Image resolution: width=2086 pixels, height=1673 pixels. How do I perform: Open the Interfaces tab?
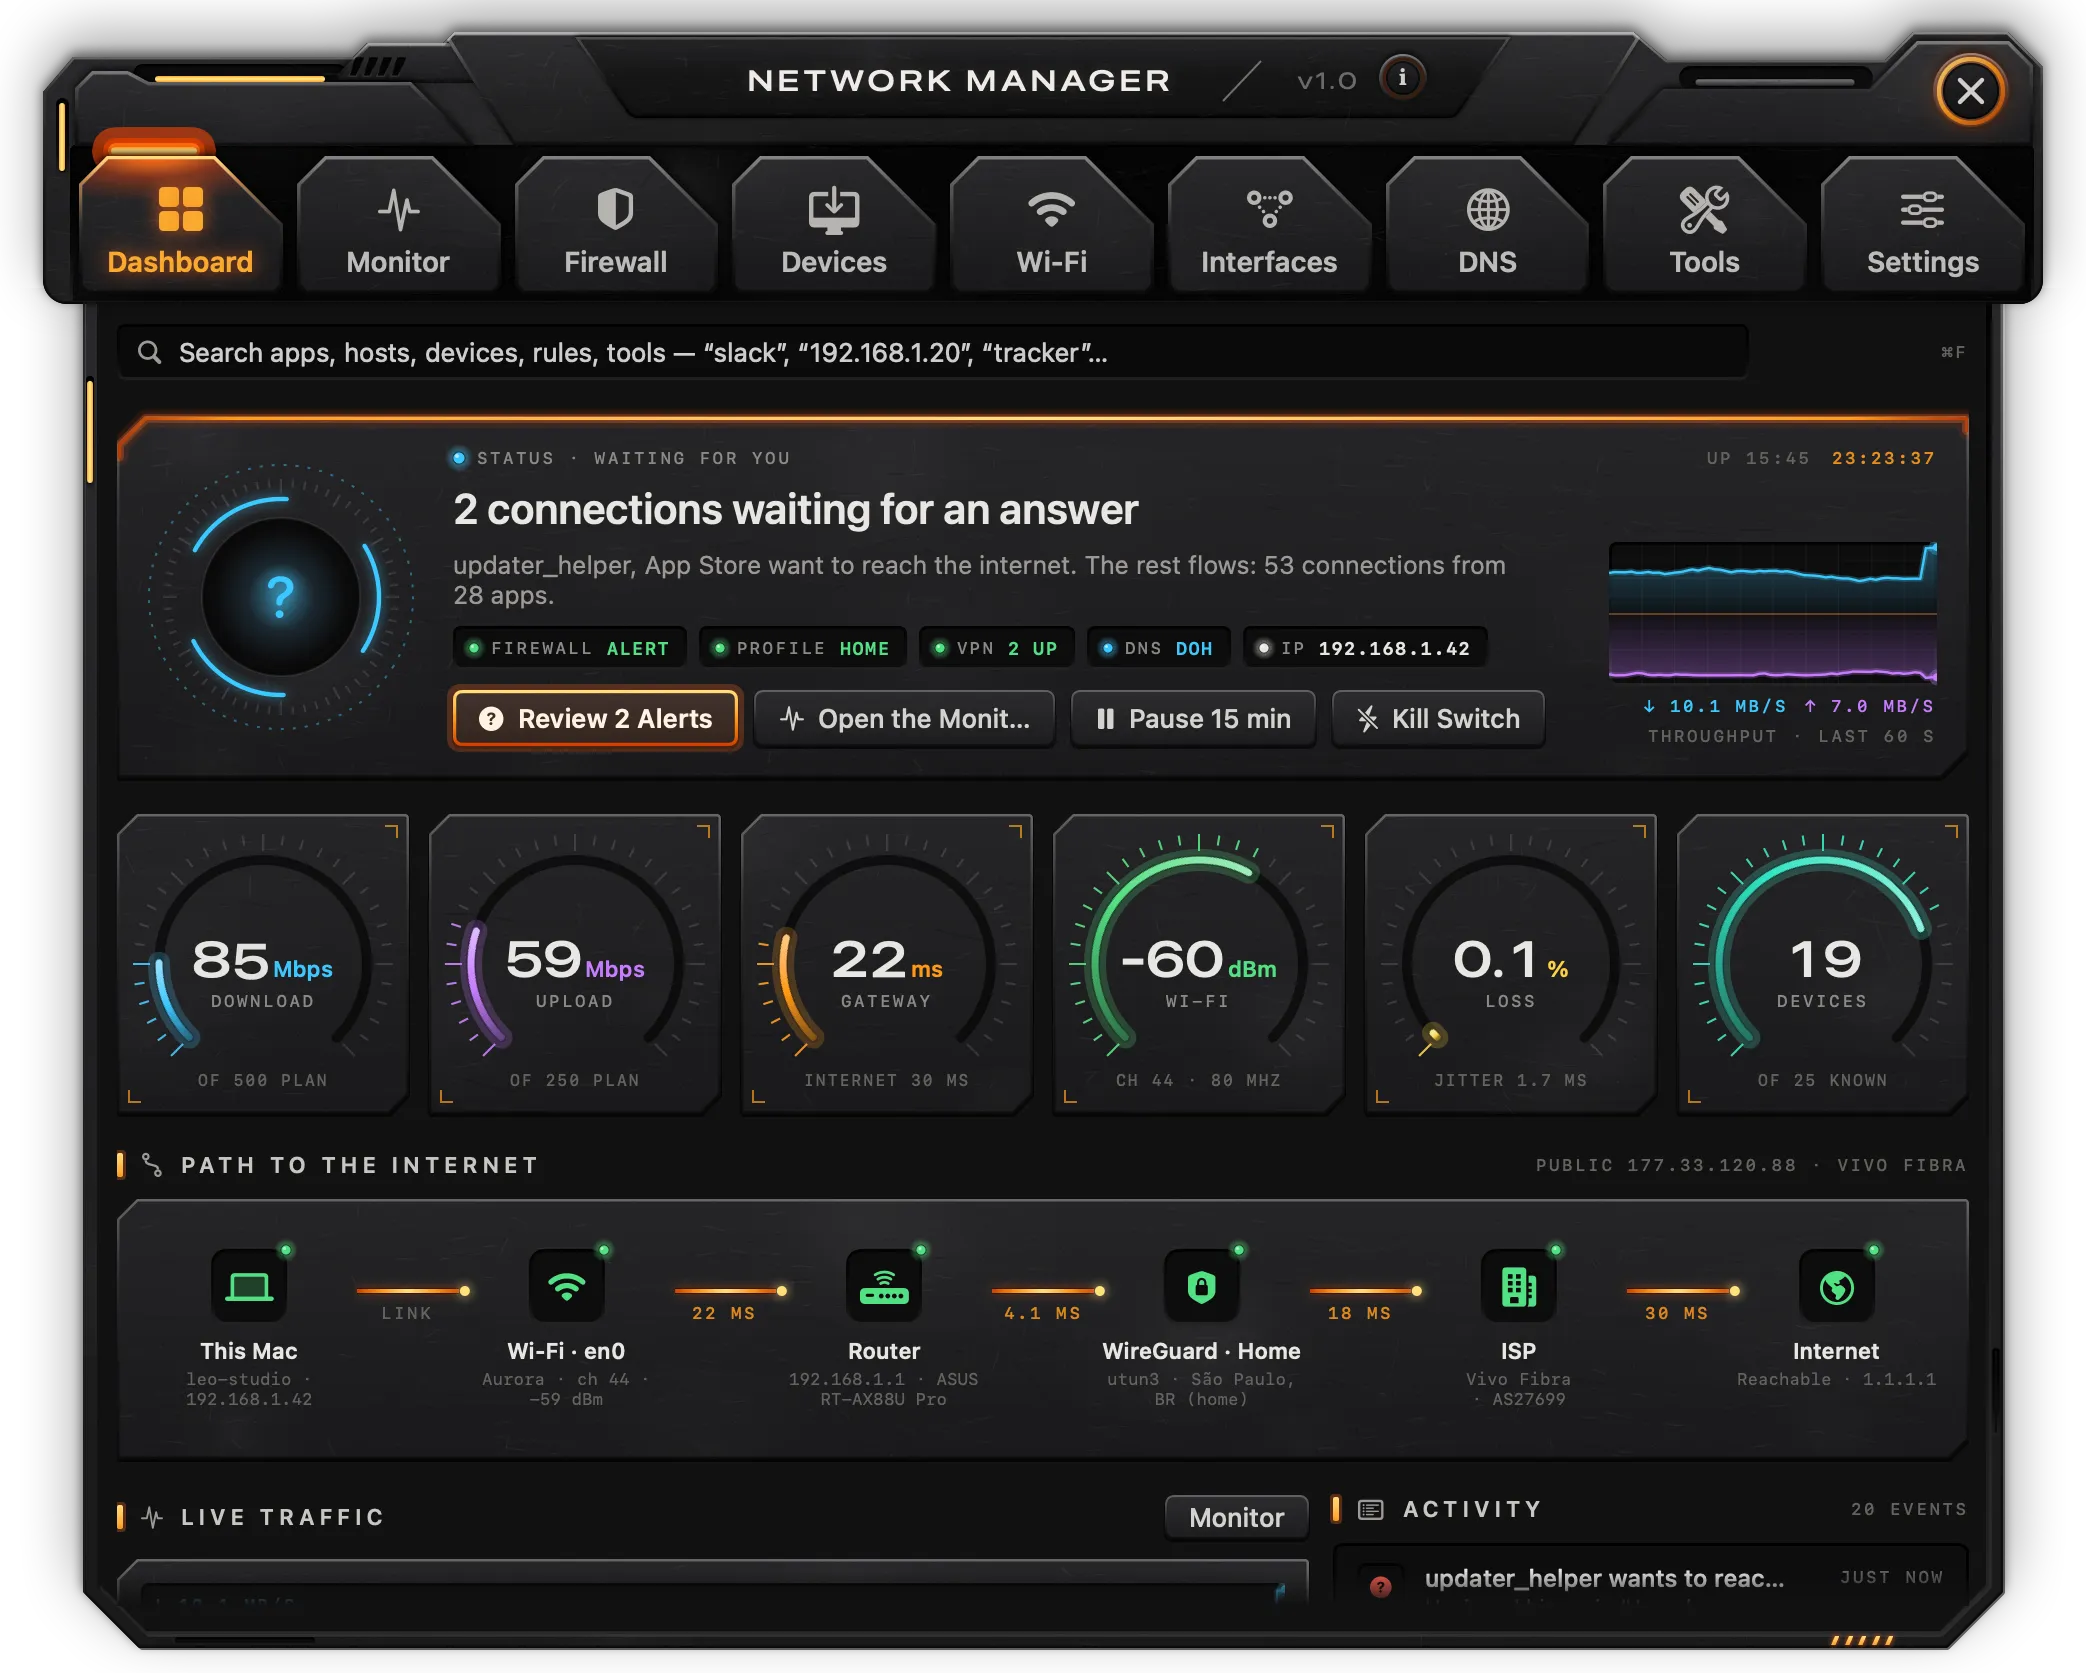1269,225
